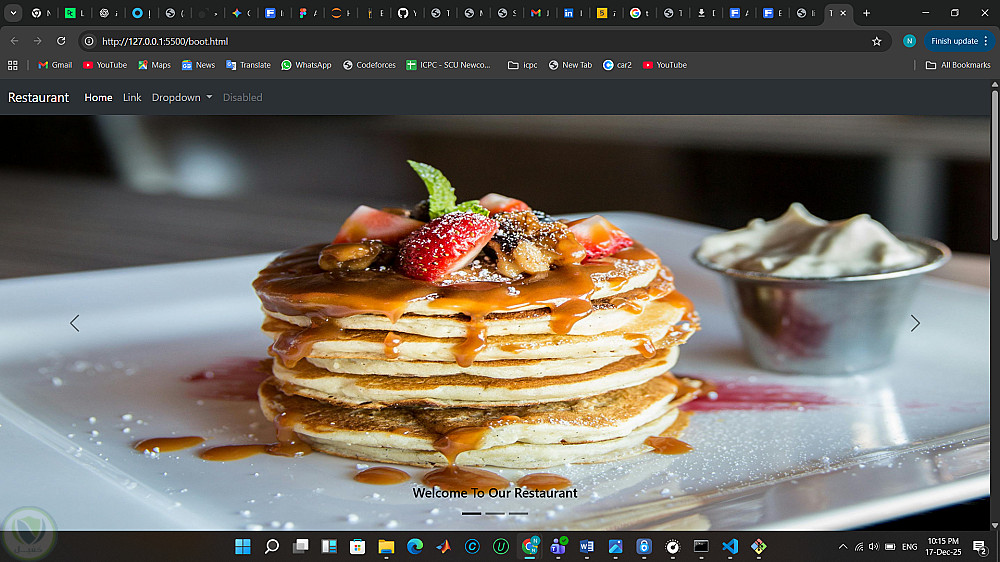Expand the Dropdown navbar menu
This screenshot has width=1000, height=562.
182,98
